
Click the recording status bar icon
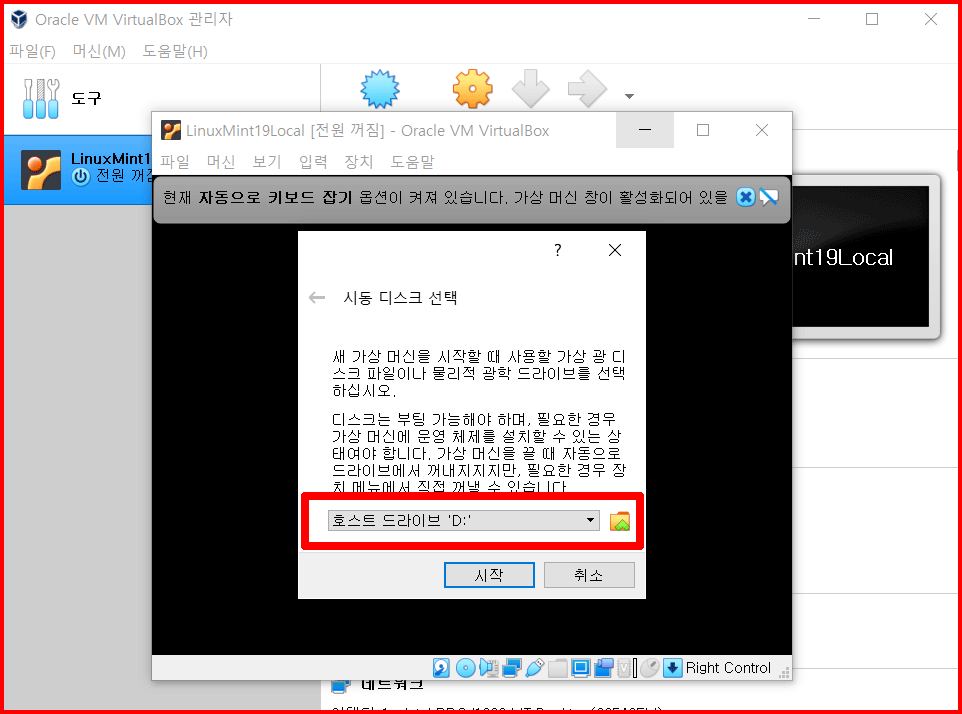(604, 667)
